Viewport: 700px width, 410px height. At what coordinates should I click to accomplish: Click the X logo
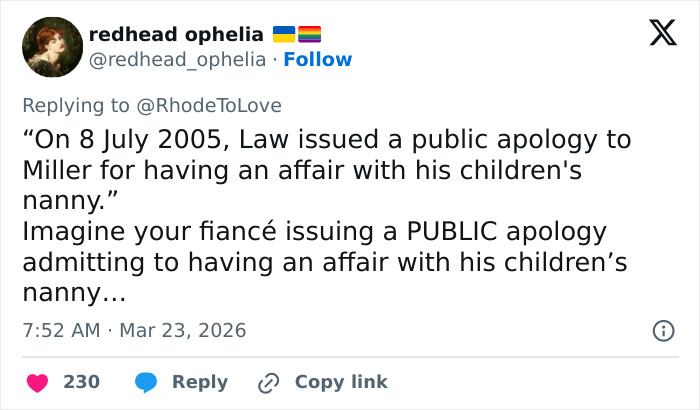click(x=656, y=36)
